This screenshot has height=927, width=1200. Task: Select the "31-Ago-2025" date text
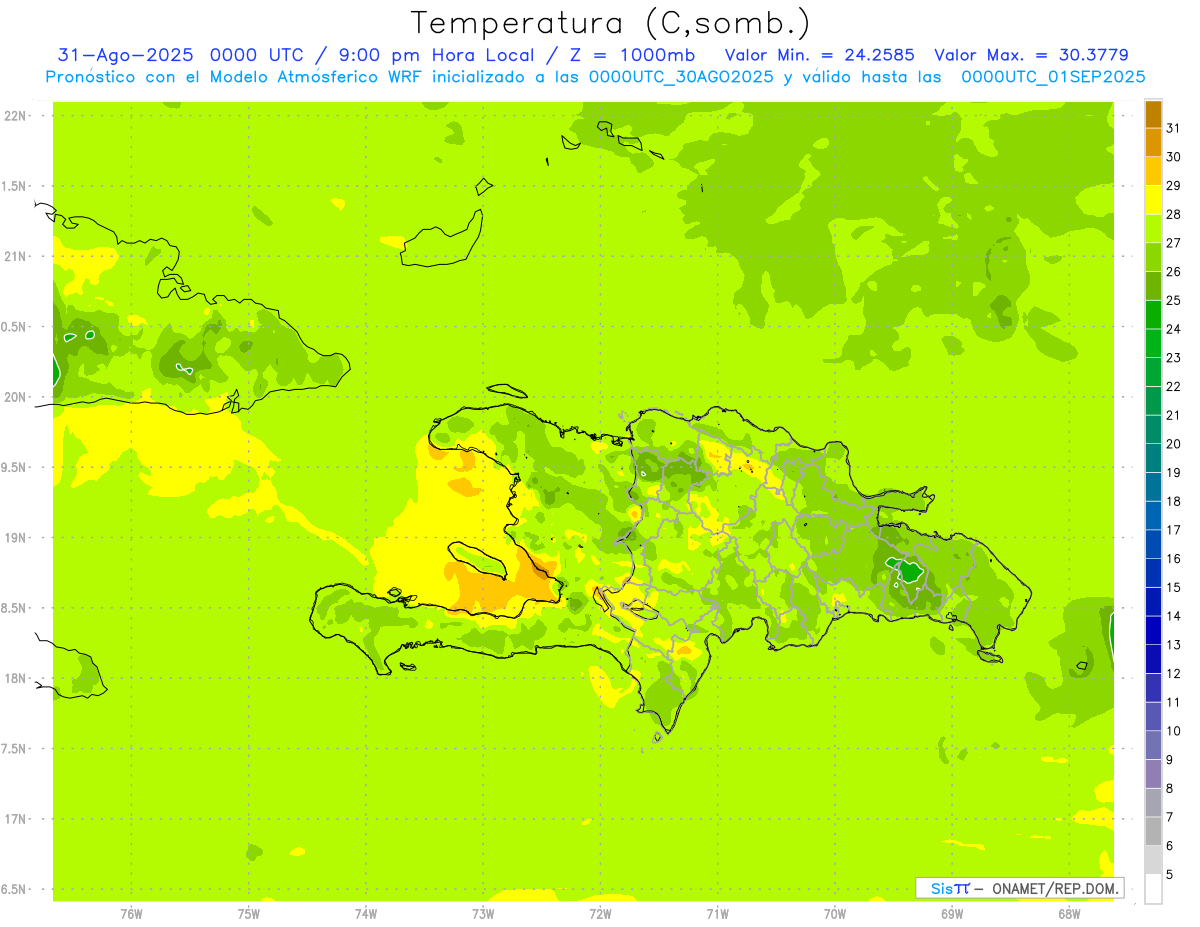pyautogui.click(x=126, y=55)
